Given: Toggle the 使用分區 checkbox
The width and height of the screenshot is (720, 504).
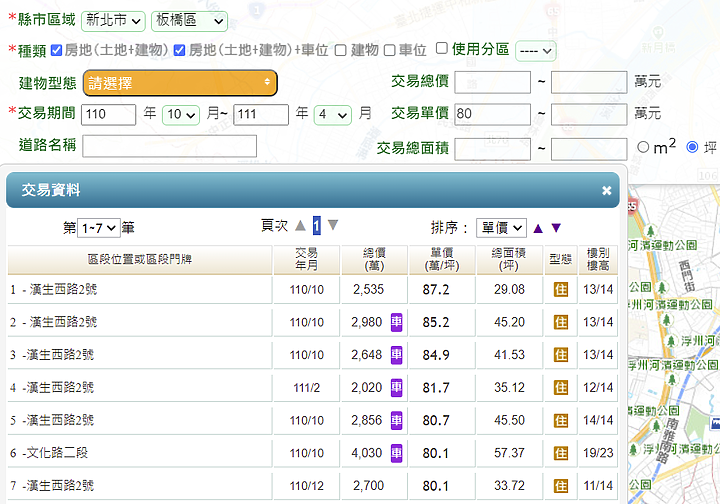Looking at the screenshot, I should point(442,48).
